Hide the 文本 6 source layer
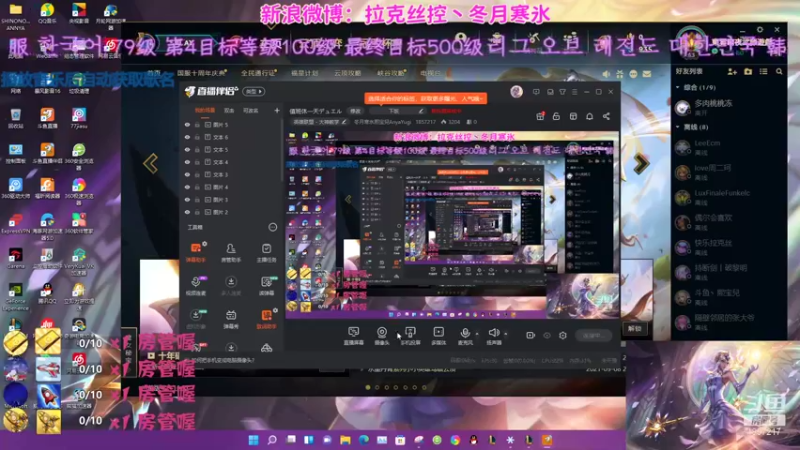This screenshot has height=450, width=800. point(187,137)
